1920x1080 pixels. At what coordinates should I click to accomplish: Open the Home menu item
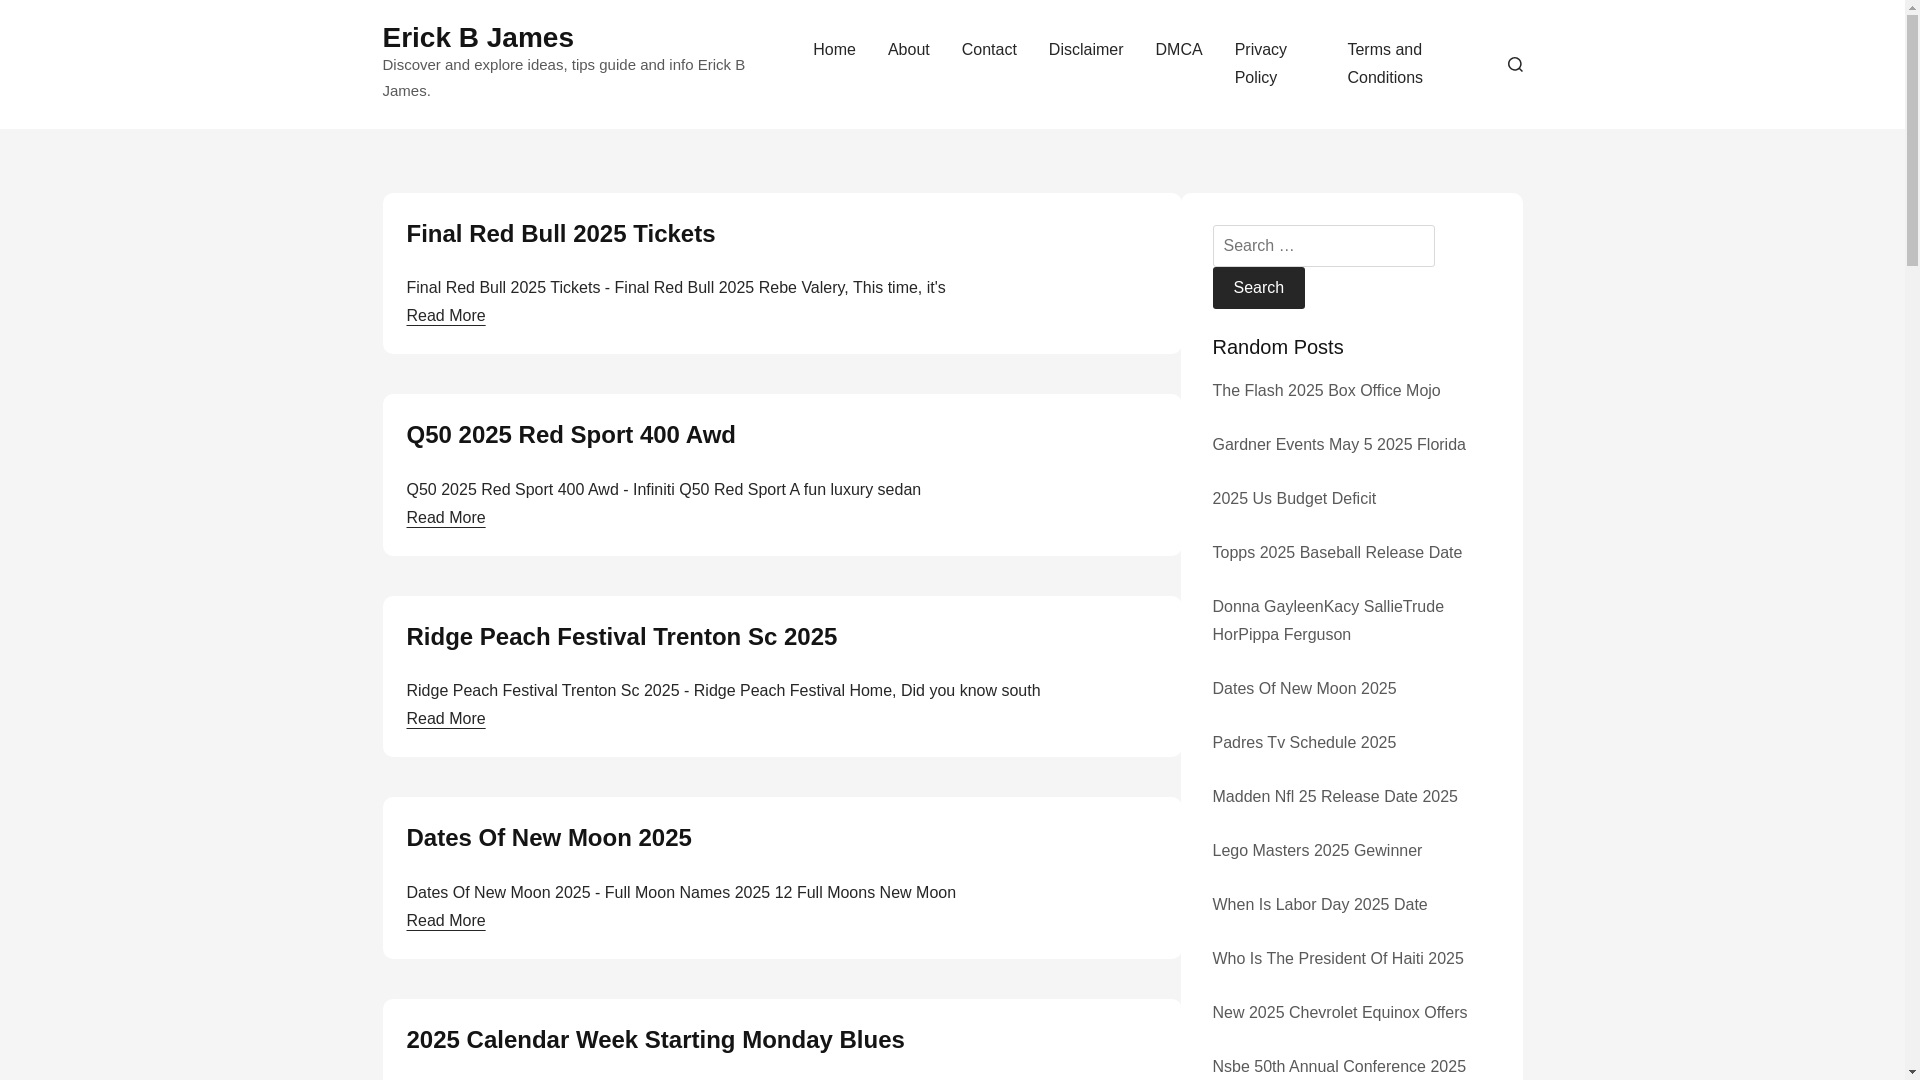(x=834, y=50)
